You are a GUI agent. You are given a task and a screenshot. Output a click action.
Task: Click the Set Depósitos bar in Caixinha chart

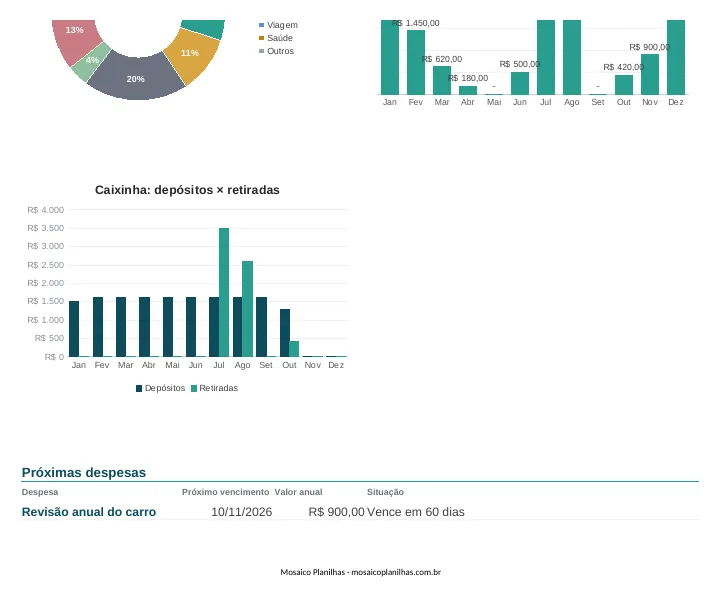[261, 326]
